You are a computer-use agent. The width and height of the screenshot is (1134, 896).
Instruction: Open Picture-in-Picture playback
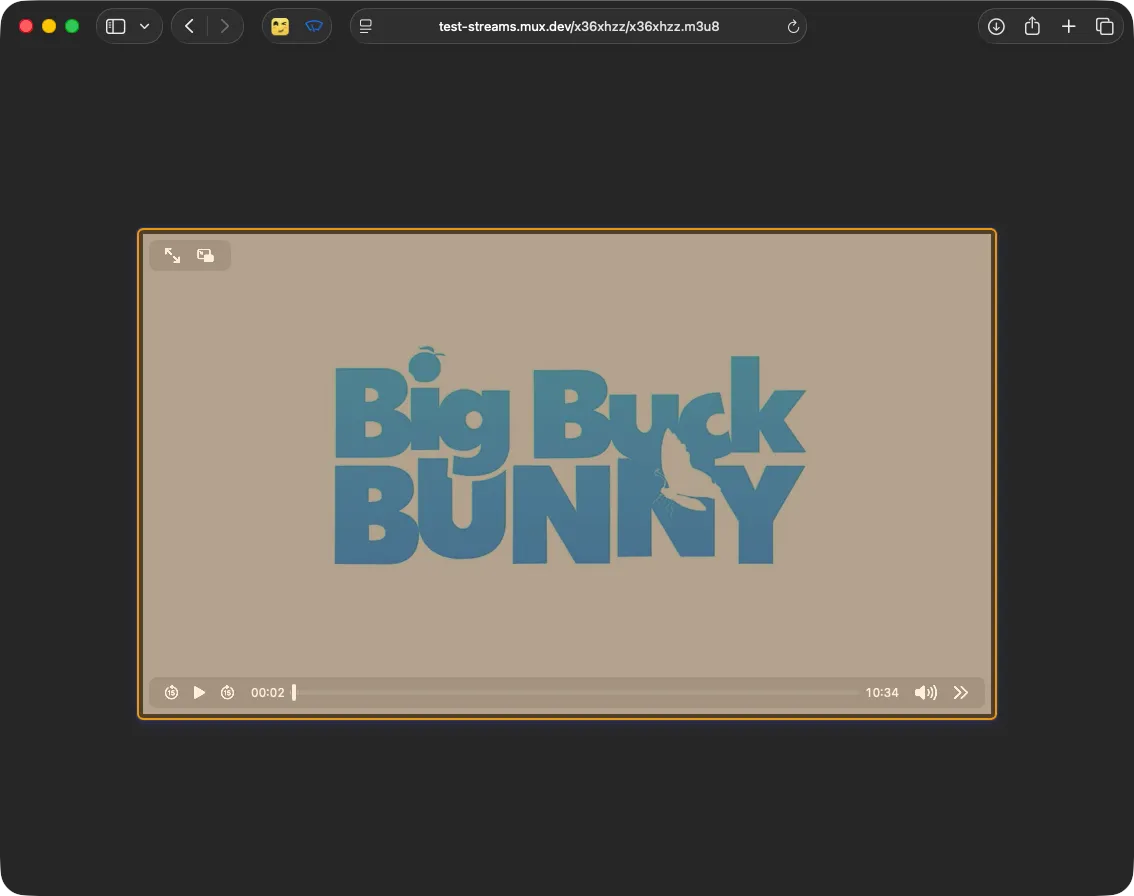pyautogui.click(x=205, y=255)
